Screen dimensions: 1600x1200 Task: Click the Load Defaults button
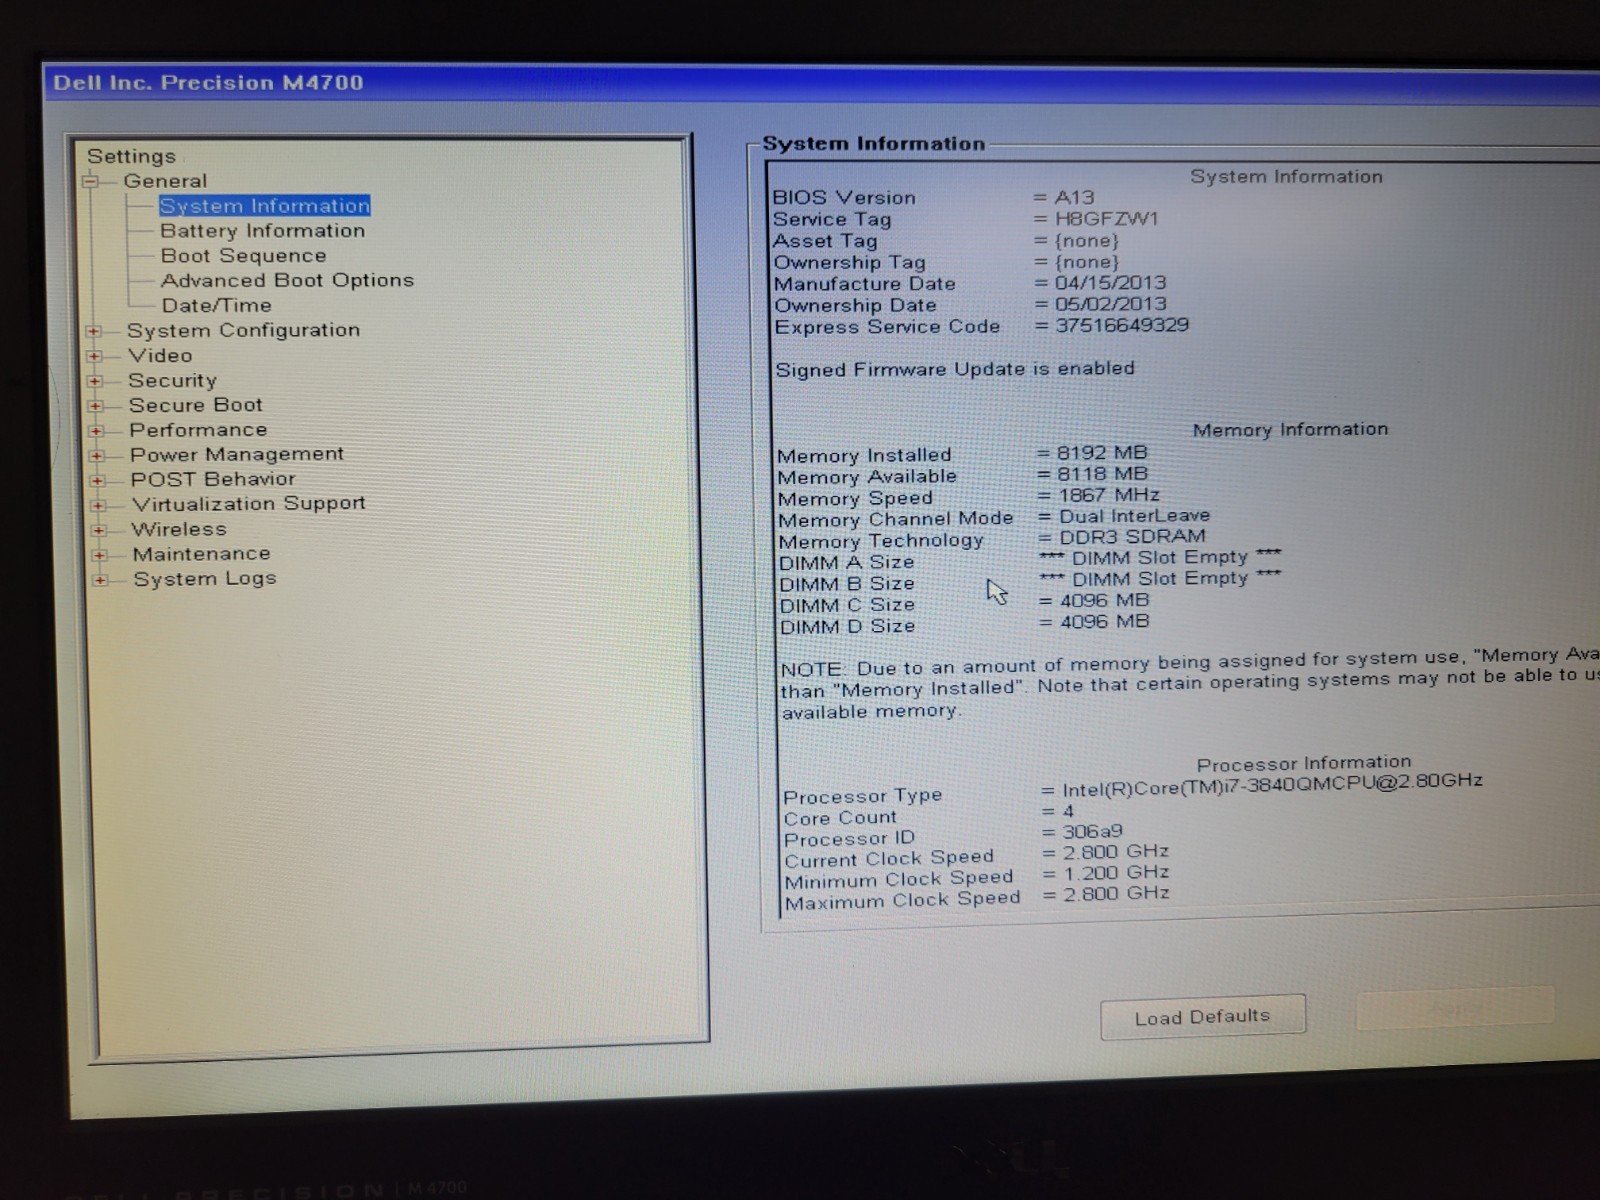pyautogui.click(x=1203, y=1017)
